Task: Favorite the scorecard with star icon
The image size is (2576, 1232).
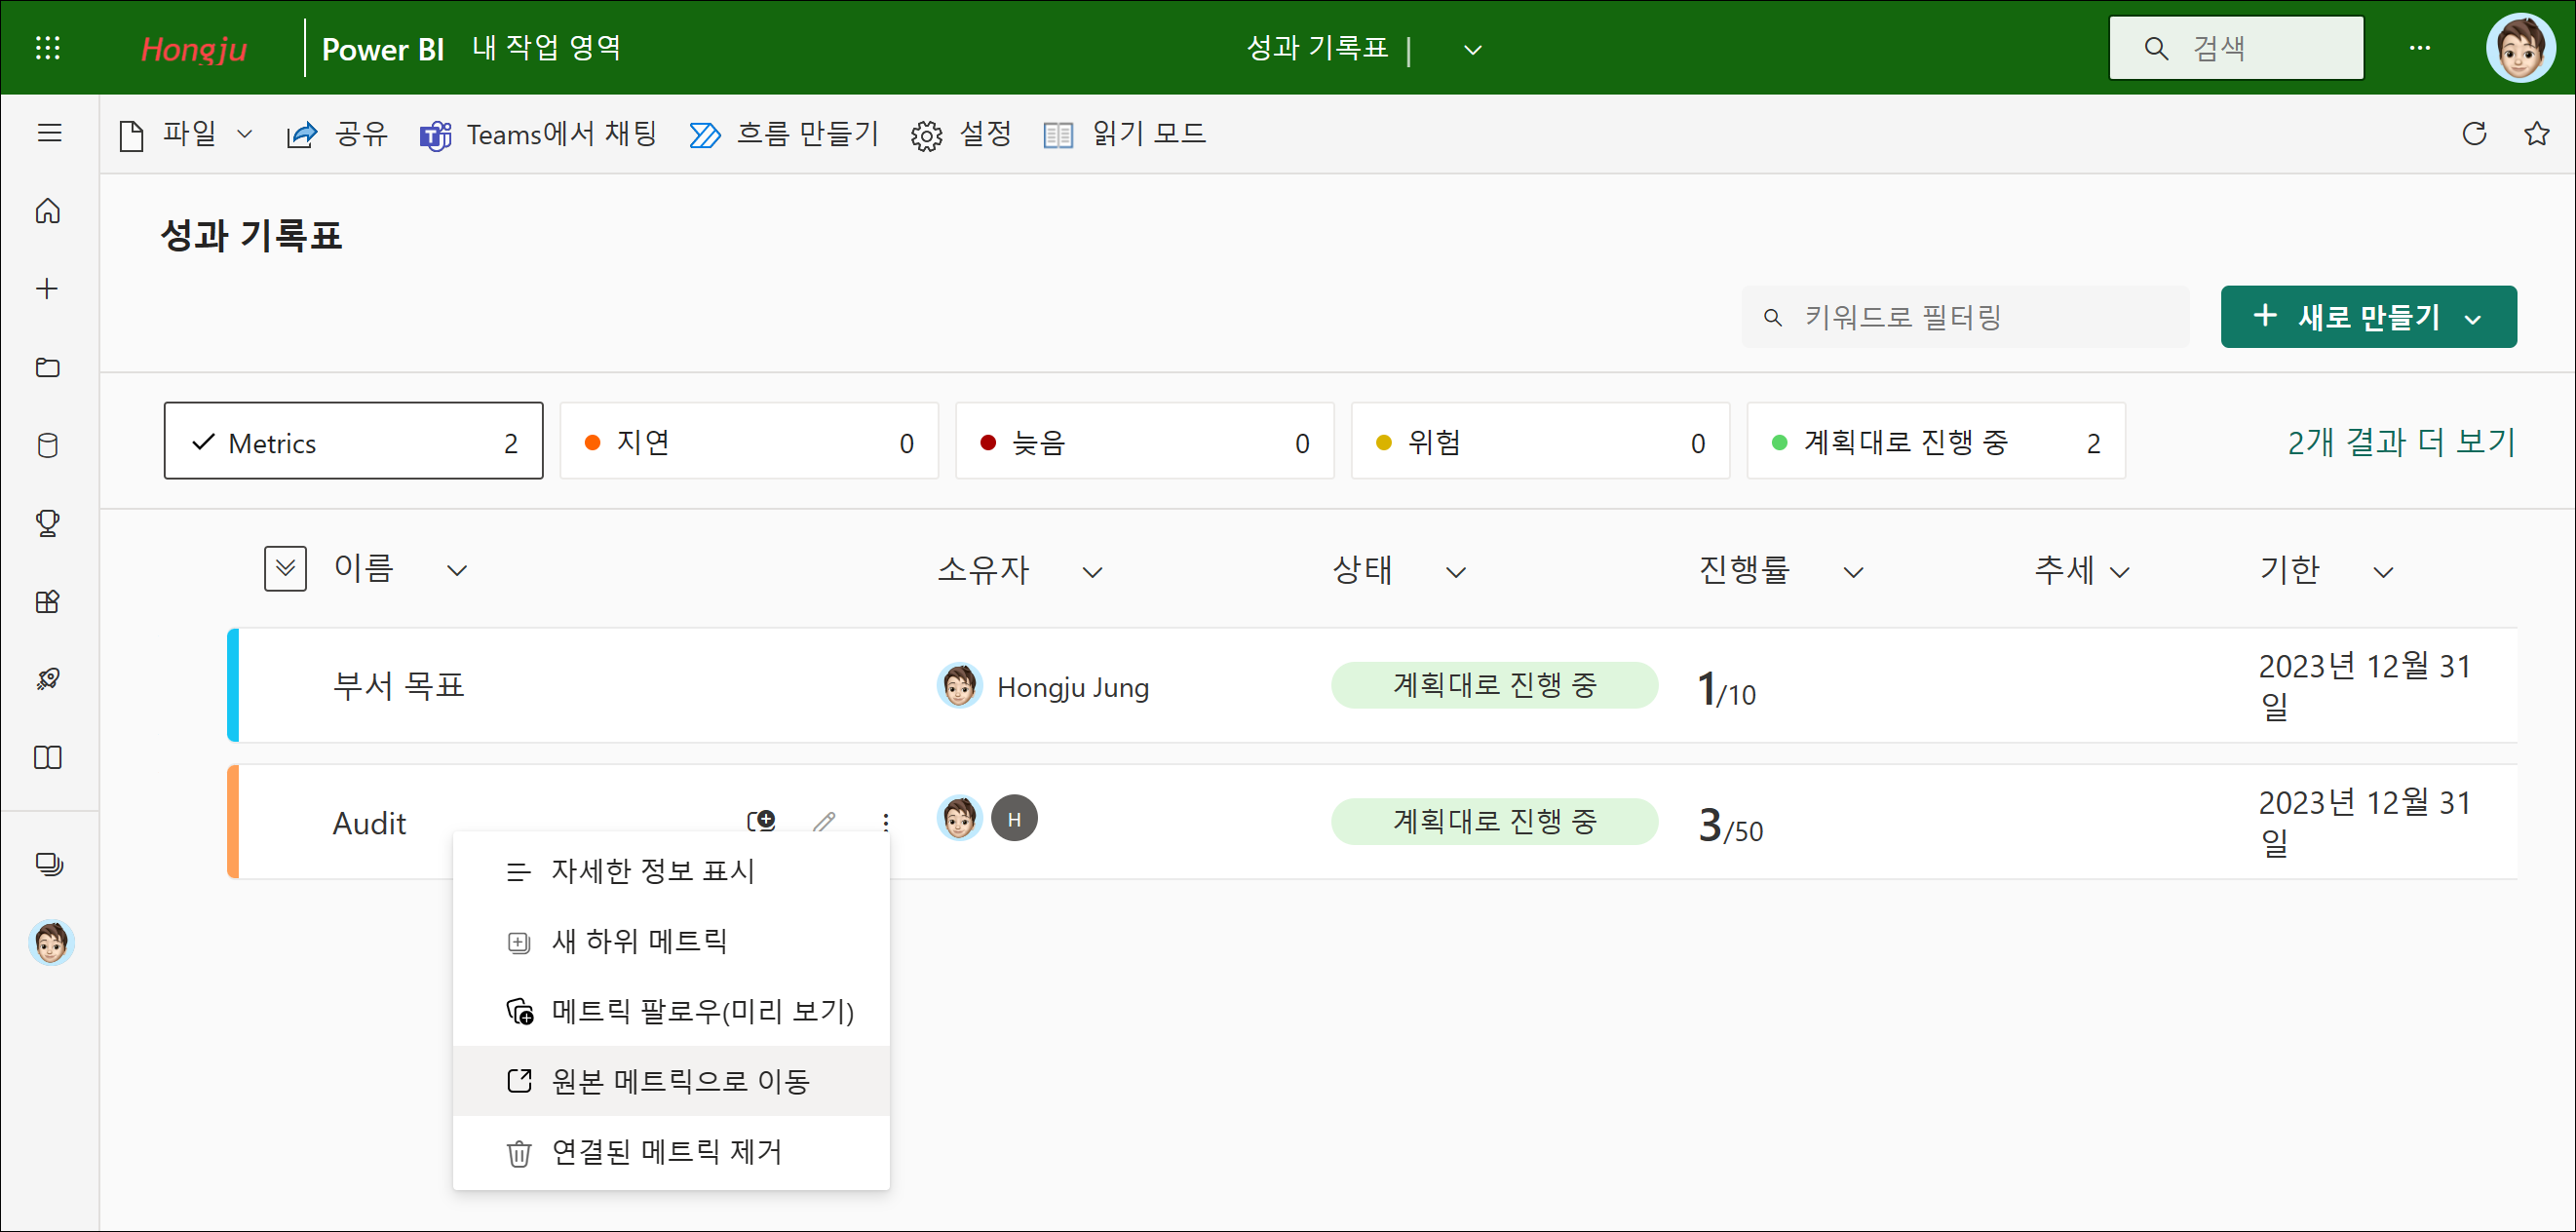Action: [2536, 133]
